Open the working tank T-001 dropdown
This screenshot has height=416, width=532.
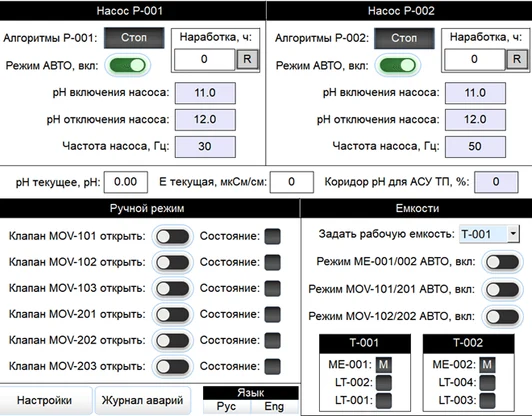tap(489, 234)
